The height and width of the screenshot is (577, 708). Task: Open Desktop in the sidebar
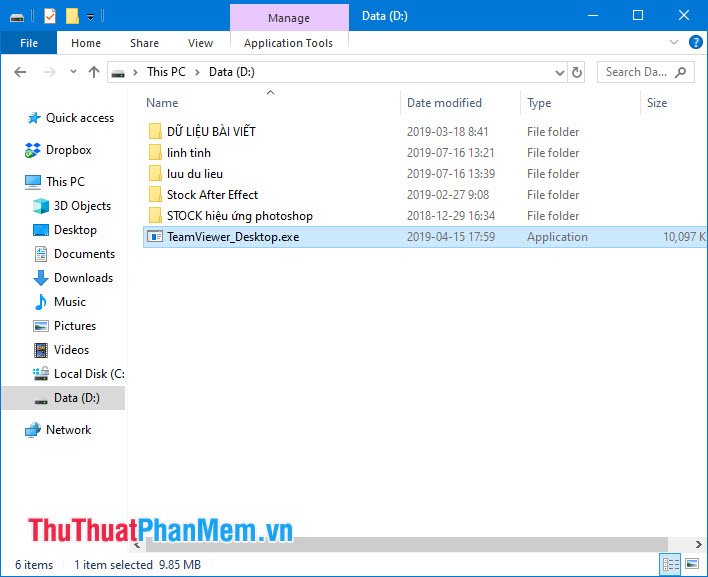click(x=65, y=230)
